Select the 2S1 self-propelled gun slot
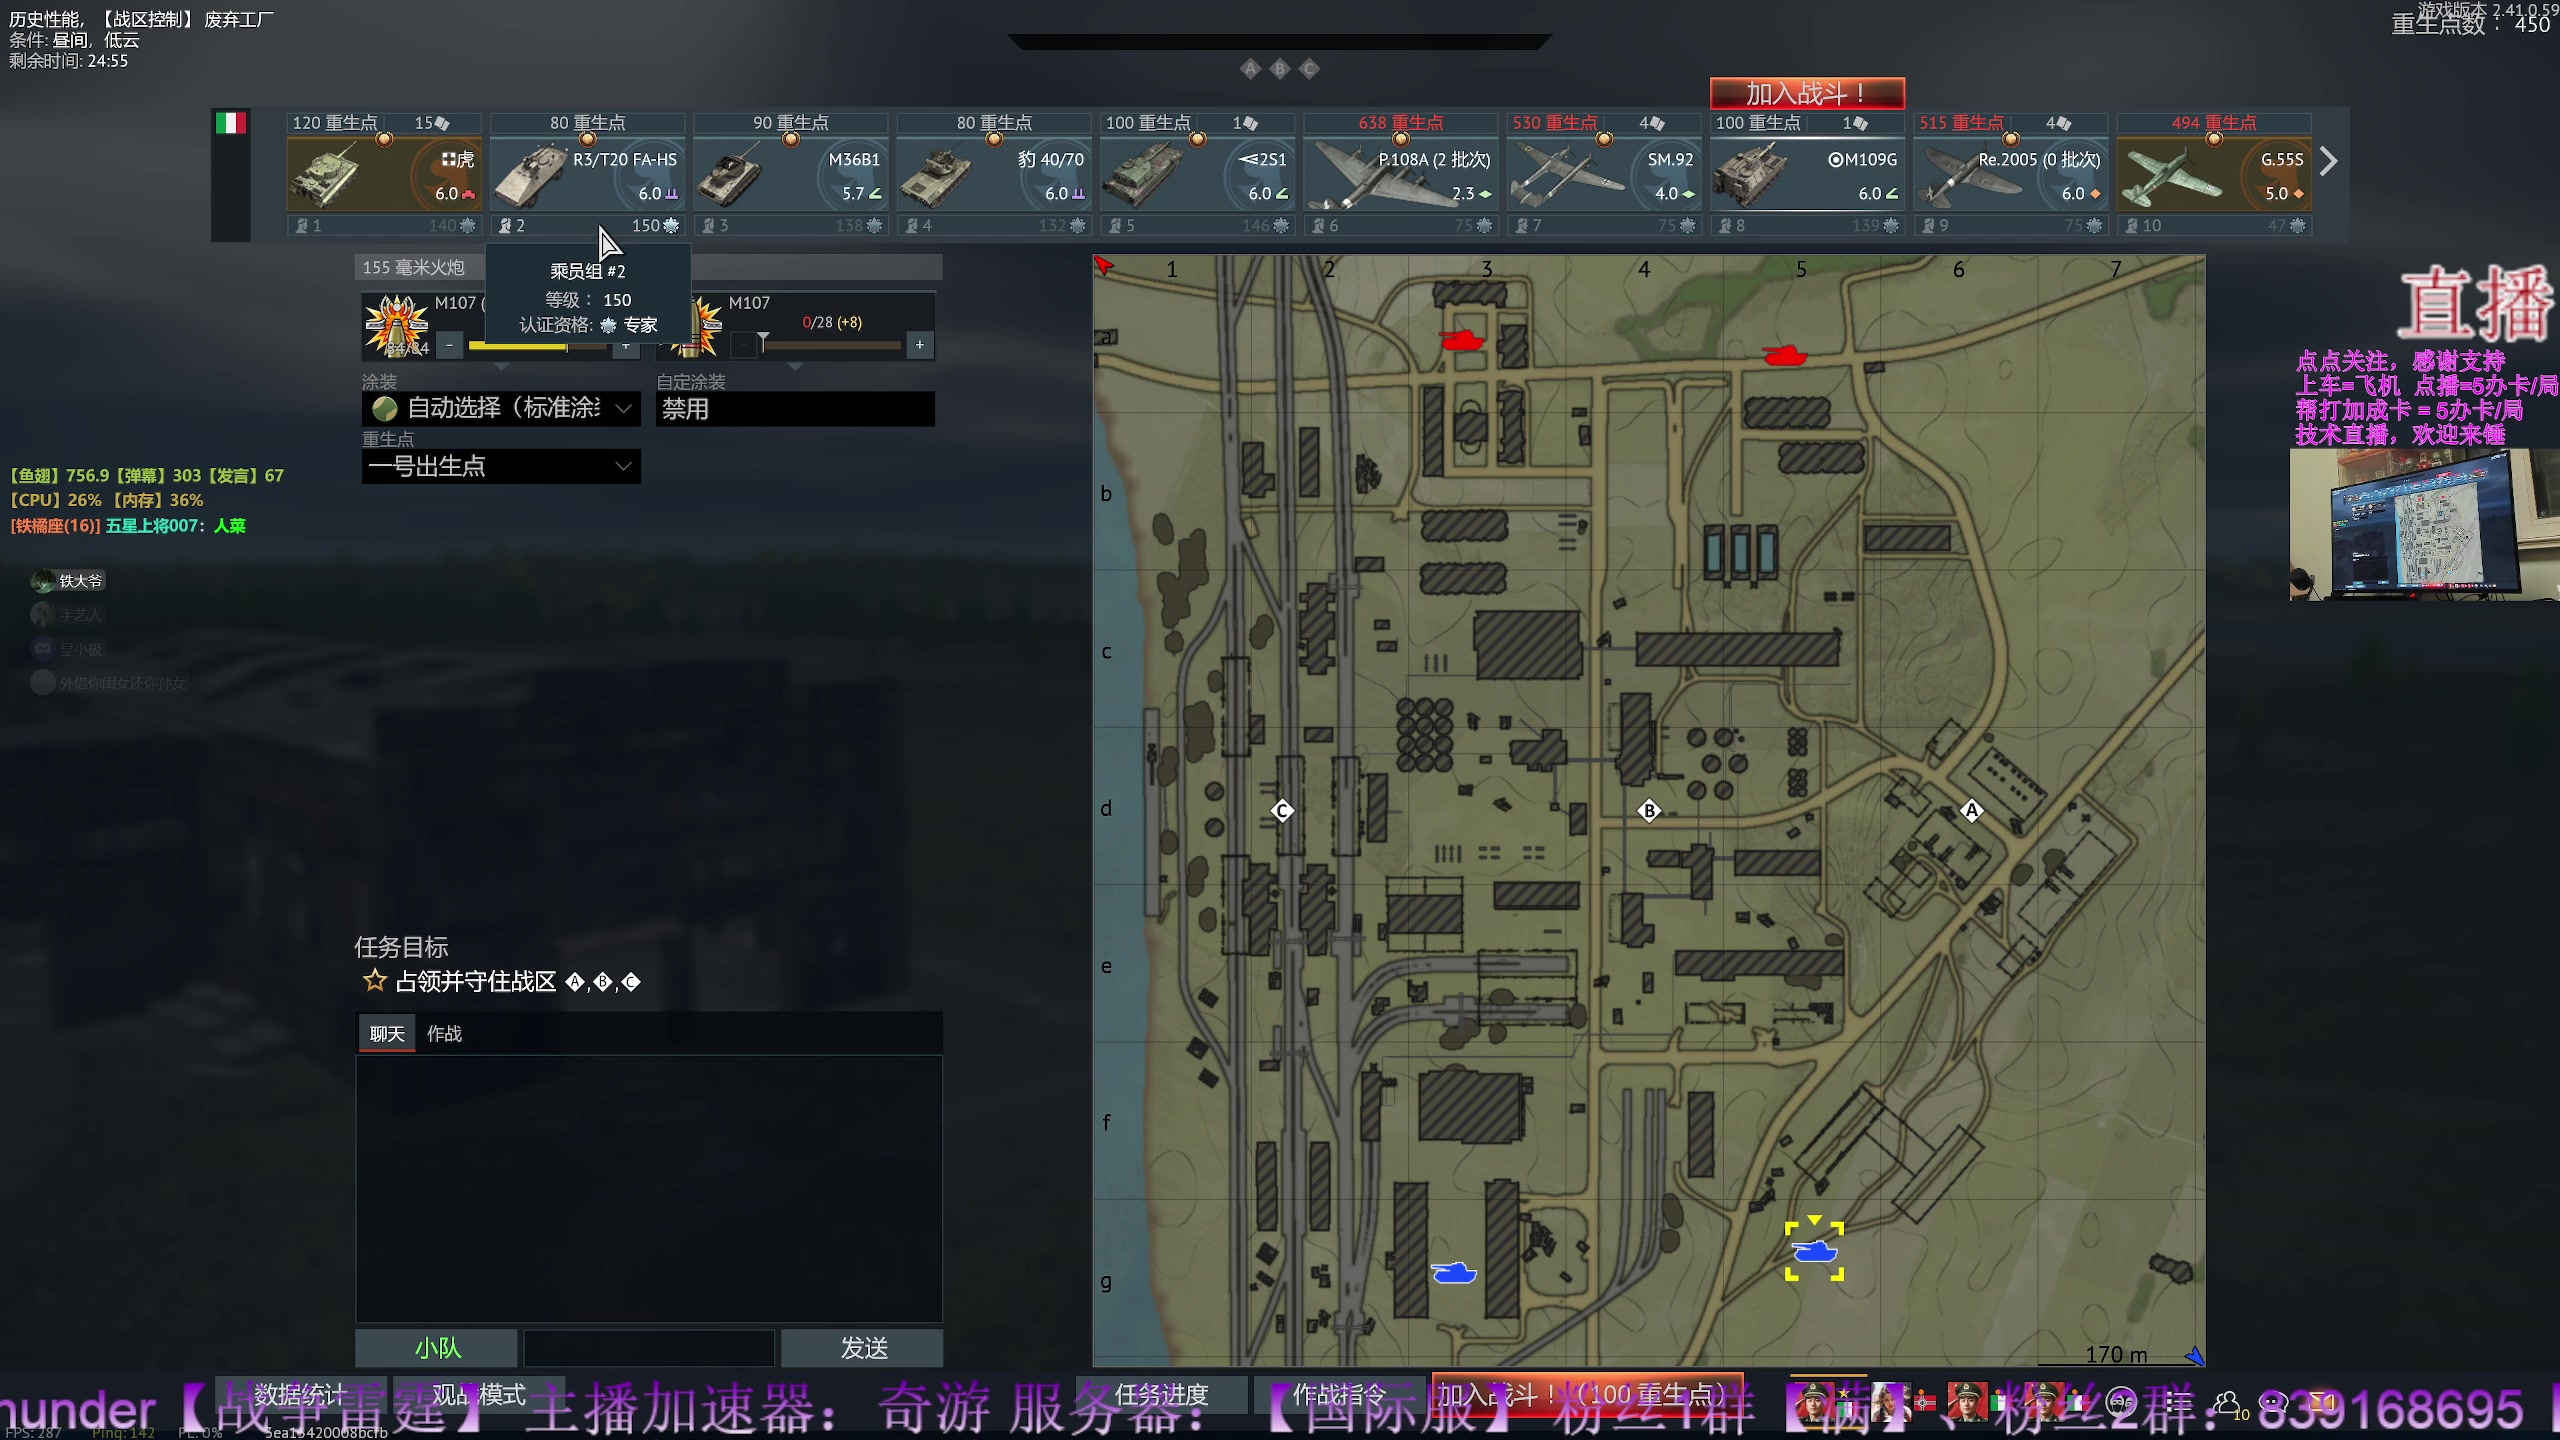Viewport: 2560px width, 1440px height. (1197, 175)
